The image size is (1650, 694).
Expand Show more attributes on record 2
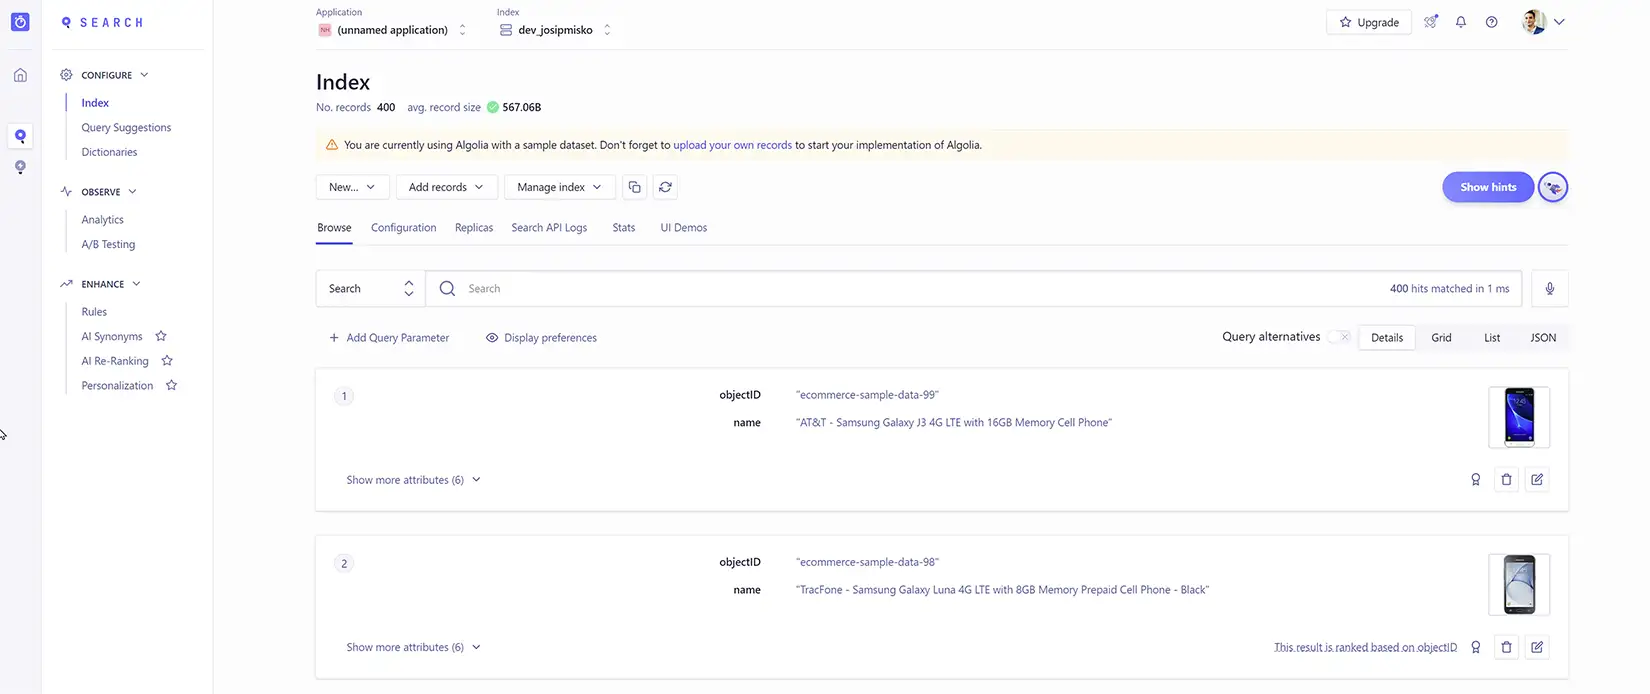click(x=413, y=647)
